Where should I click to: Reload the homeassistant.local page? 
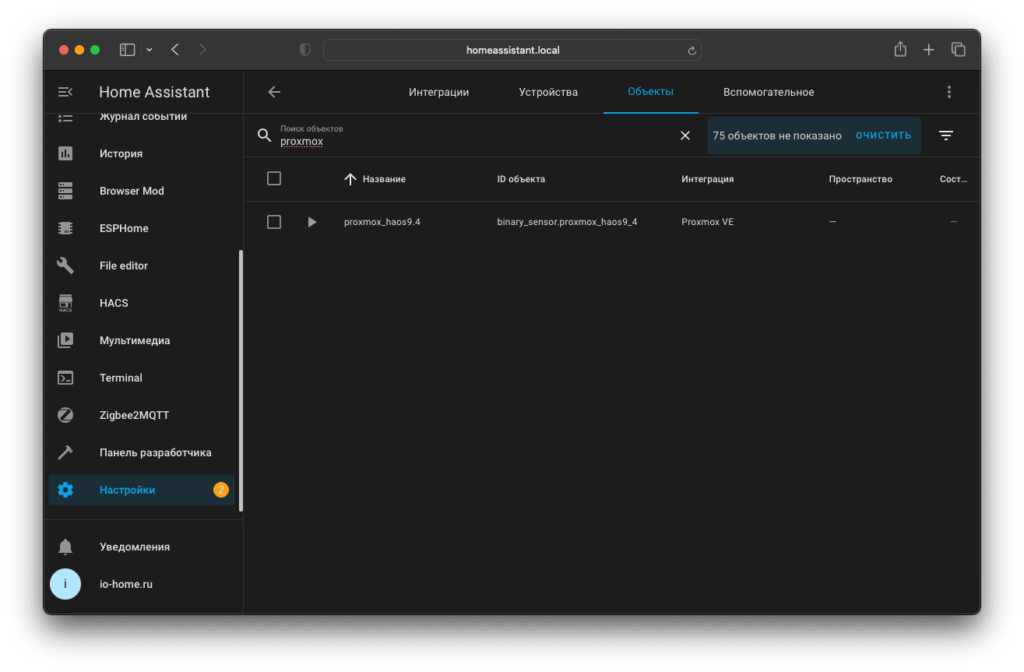click(692, 50)
